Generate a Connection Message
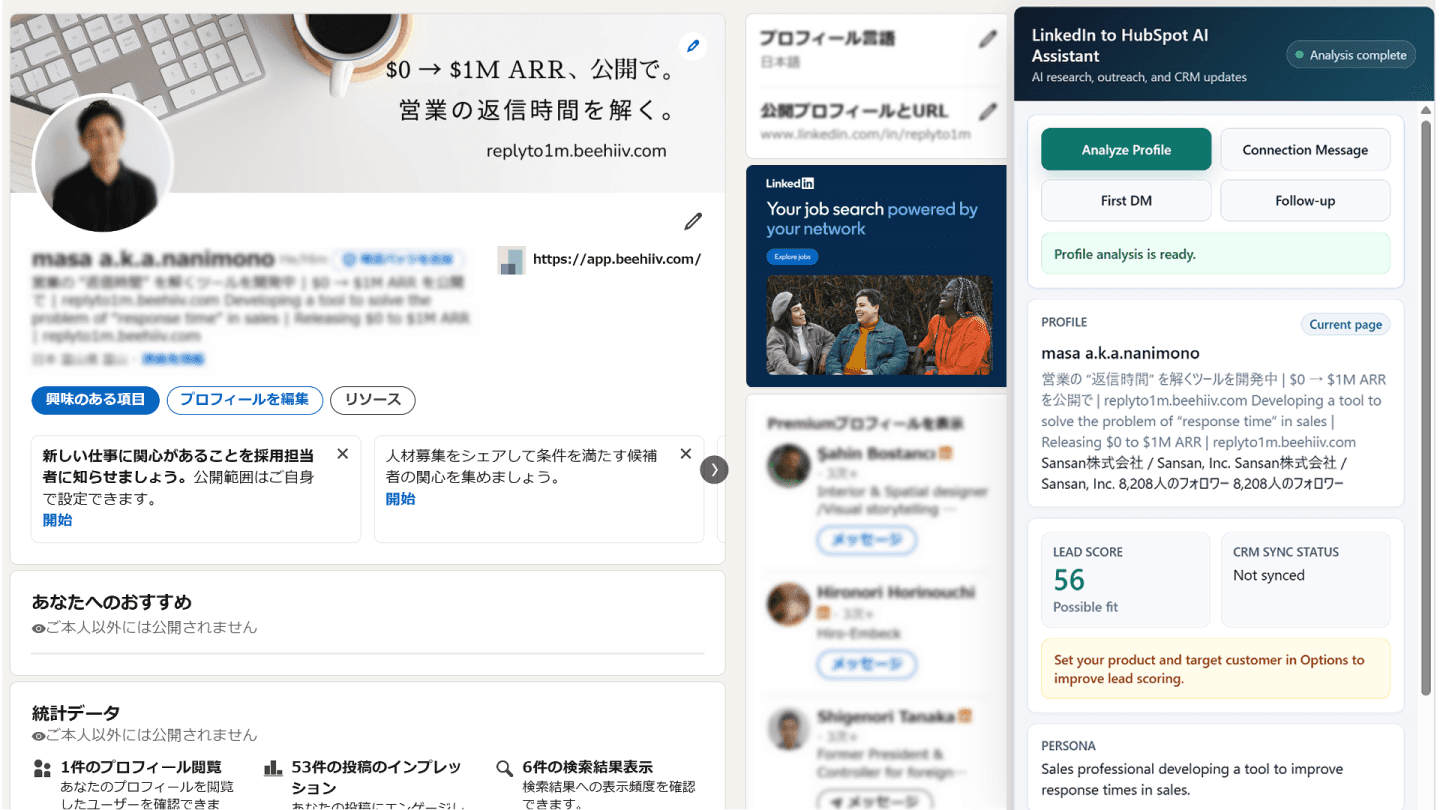This screenshot has width=1440, height=810. click(x=1305, y=150)
